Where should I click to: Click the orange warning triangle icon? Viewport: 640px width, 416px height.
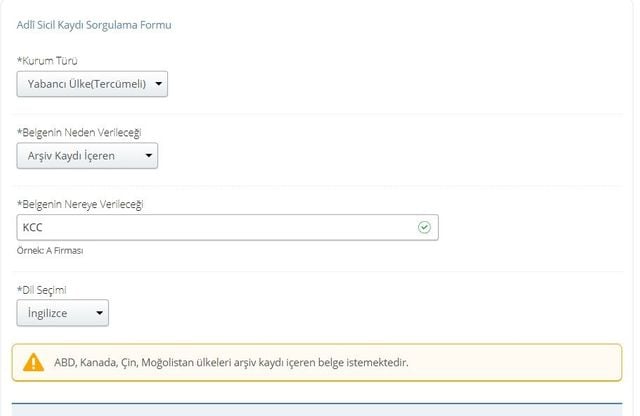(x=33, y=363)
